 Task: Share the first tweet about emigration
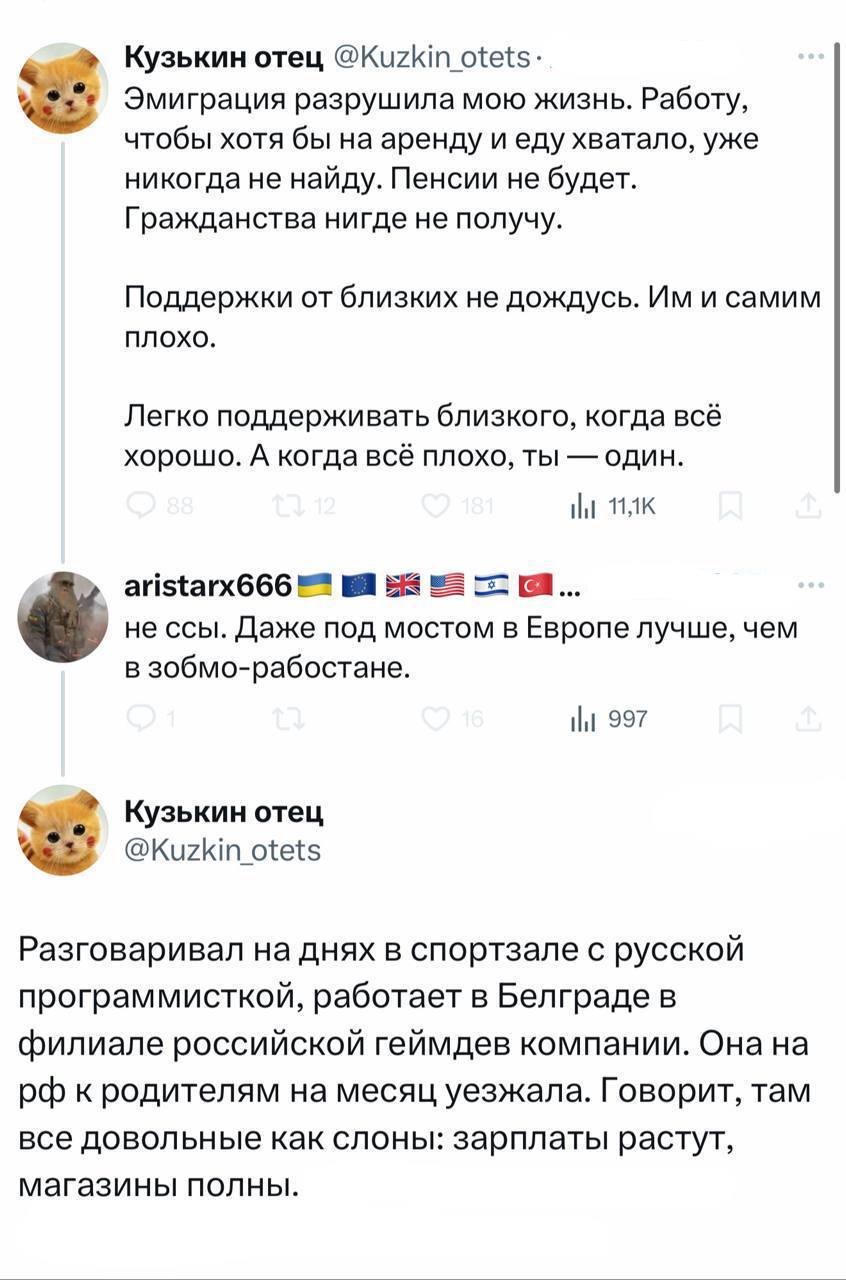point(807,508)
